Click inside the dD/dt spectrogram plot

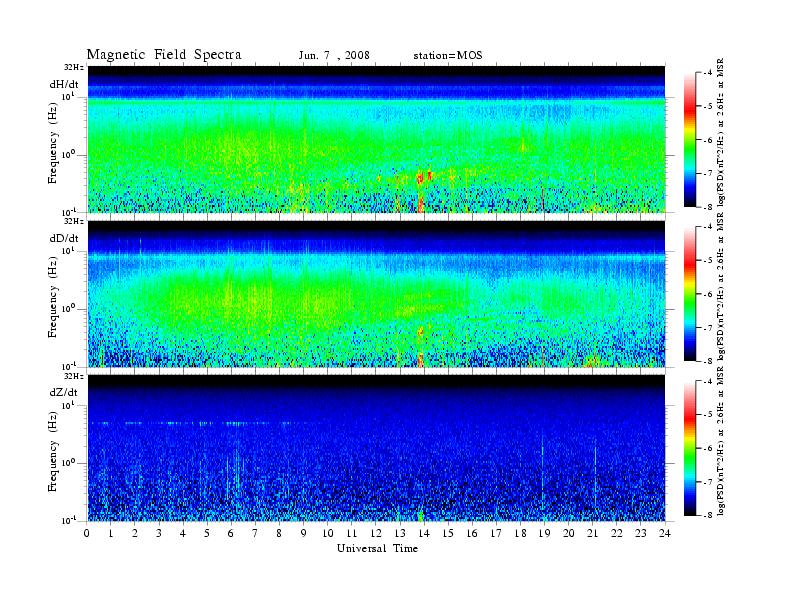pos(376,293)
